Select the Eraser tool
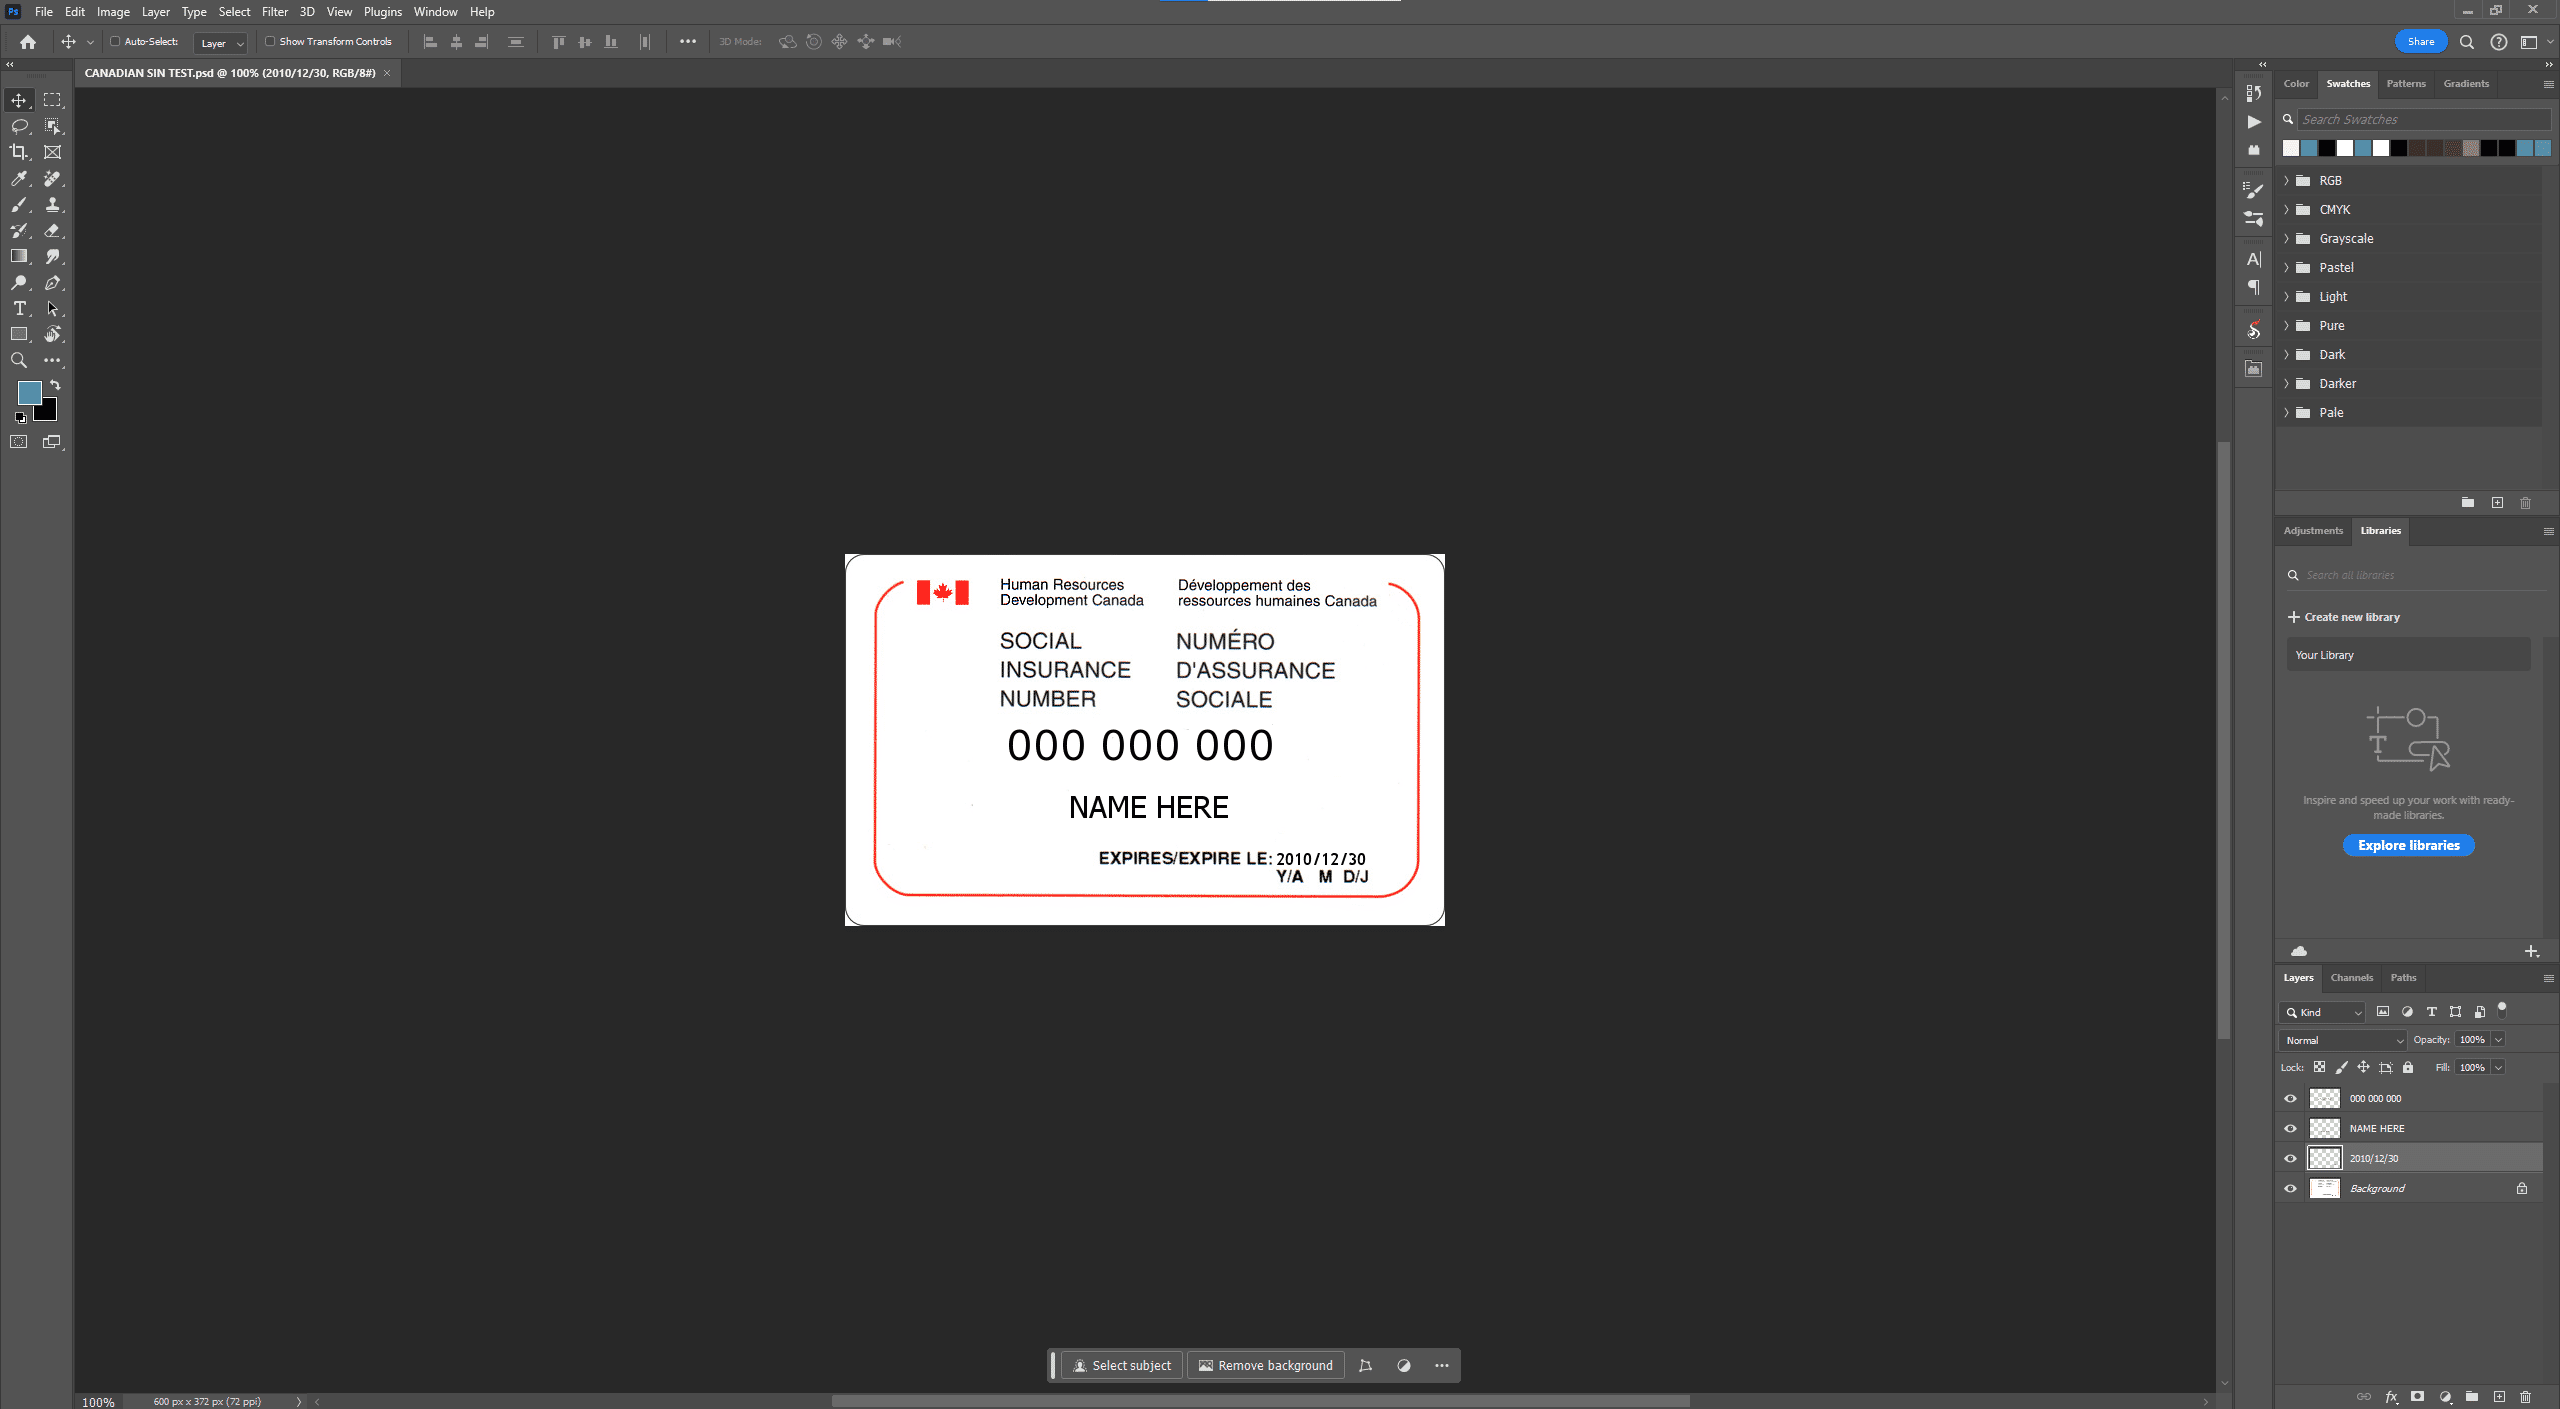 pos(52,230)
